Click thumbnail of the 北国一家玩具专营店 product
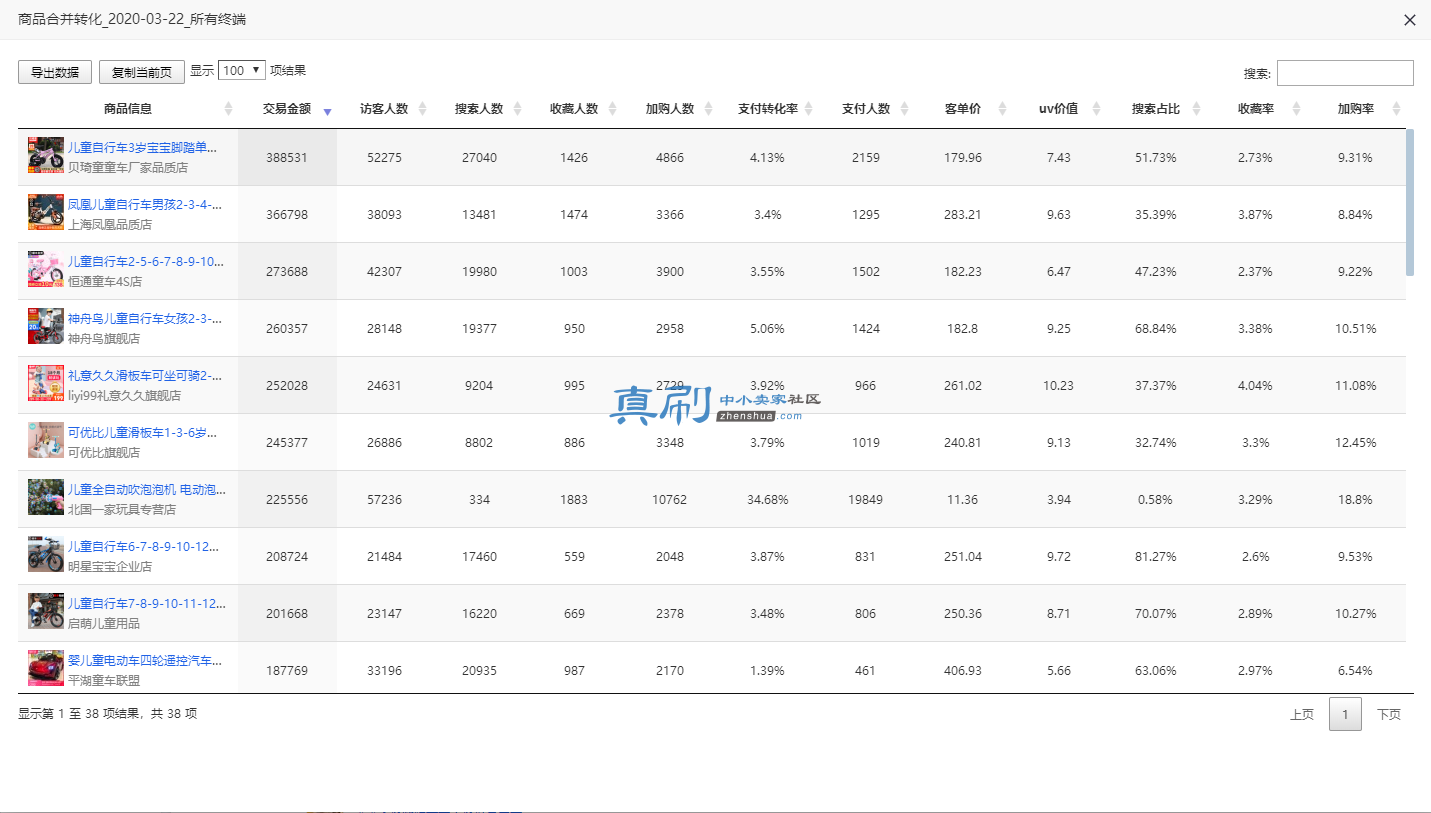 tap(46, 497)
